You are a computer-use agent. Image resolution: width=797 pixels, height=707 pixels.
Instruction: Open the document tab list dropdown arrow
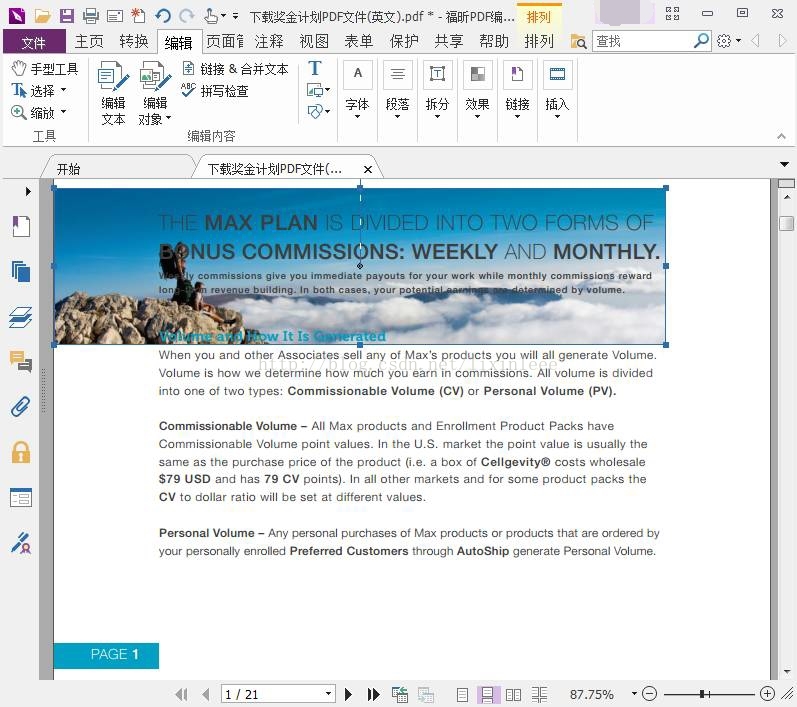(x=784, y=164)
